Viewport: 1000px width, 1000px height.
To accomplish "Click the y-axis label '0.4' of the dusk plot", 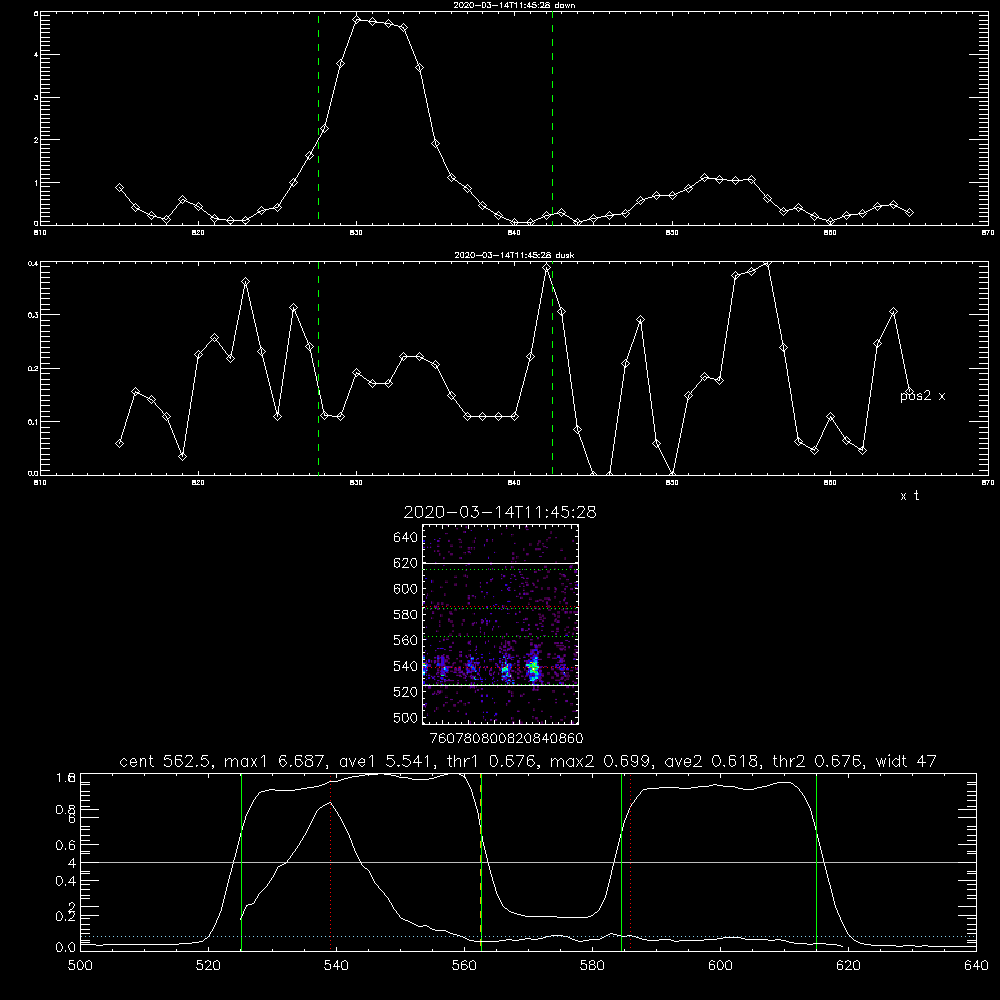I will [33, 263].
